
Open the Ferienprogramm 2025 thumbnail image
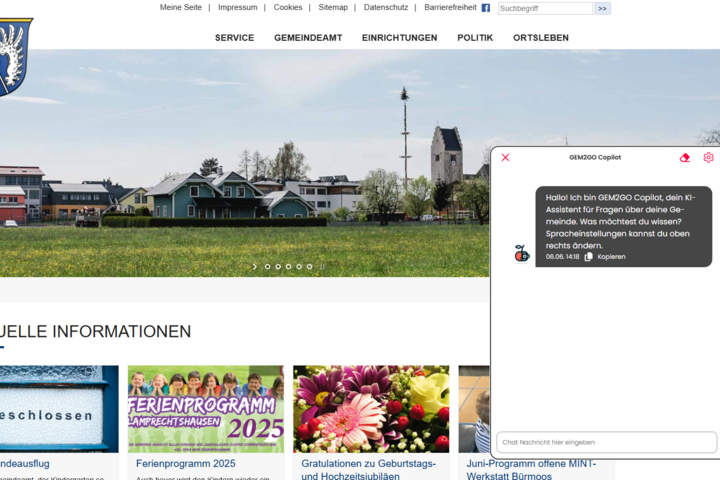(206, 409)
